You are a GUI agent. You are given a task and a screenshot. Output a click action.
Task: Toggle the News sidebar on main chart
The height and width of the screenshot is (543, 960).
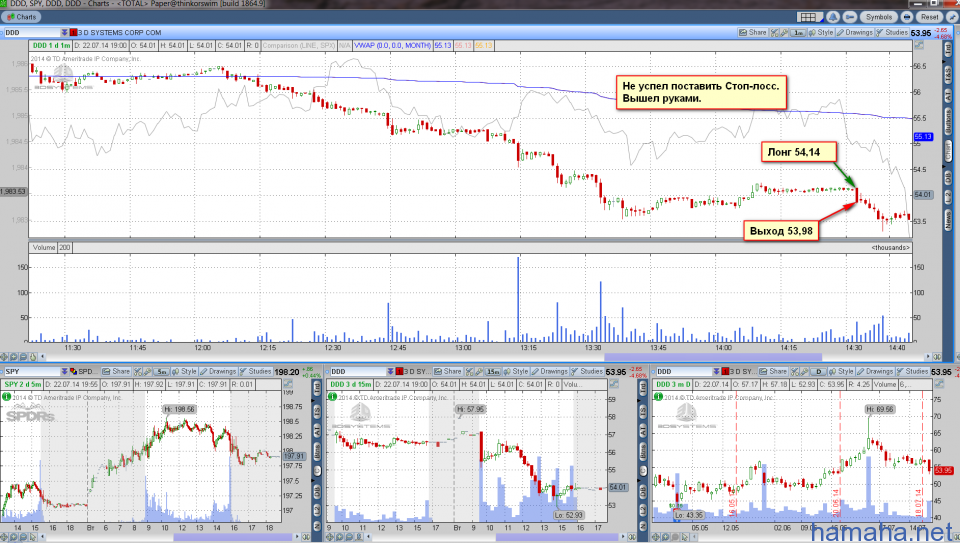[948, 220]
